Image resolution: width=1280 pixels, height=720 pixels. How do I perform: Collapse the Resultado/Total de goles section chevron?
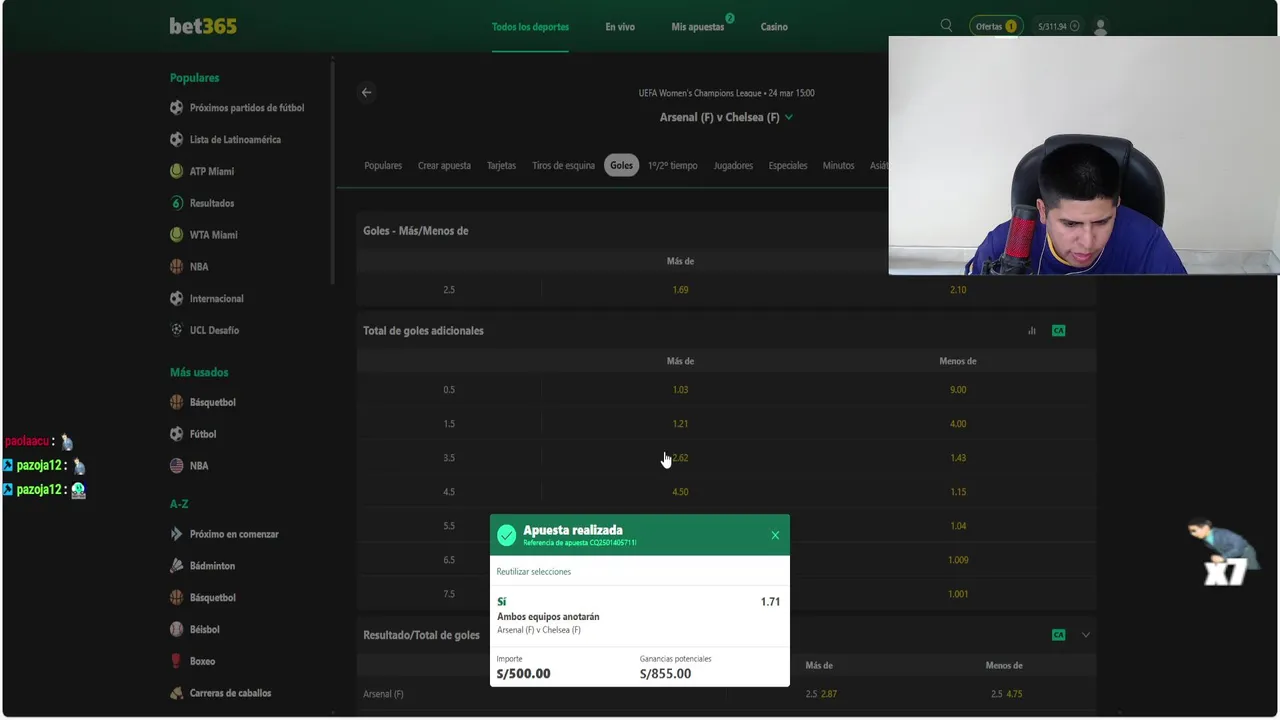tap(1085, 635)
